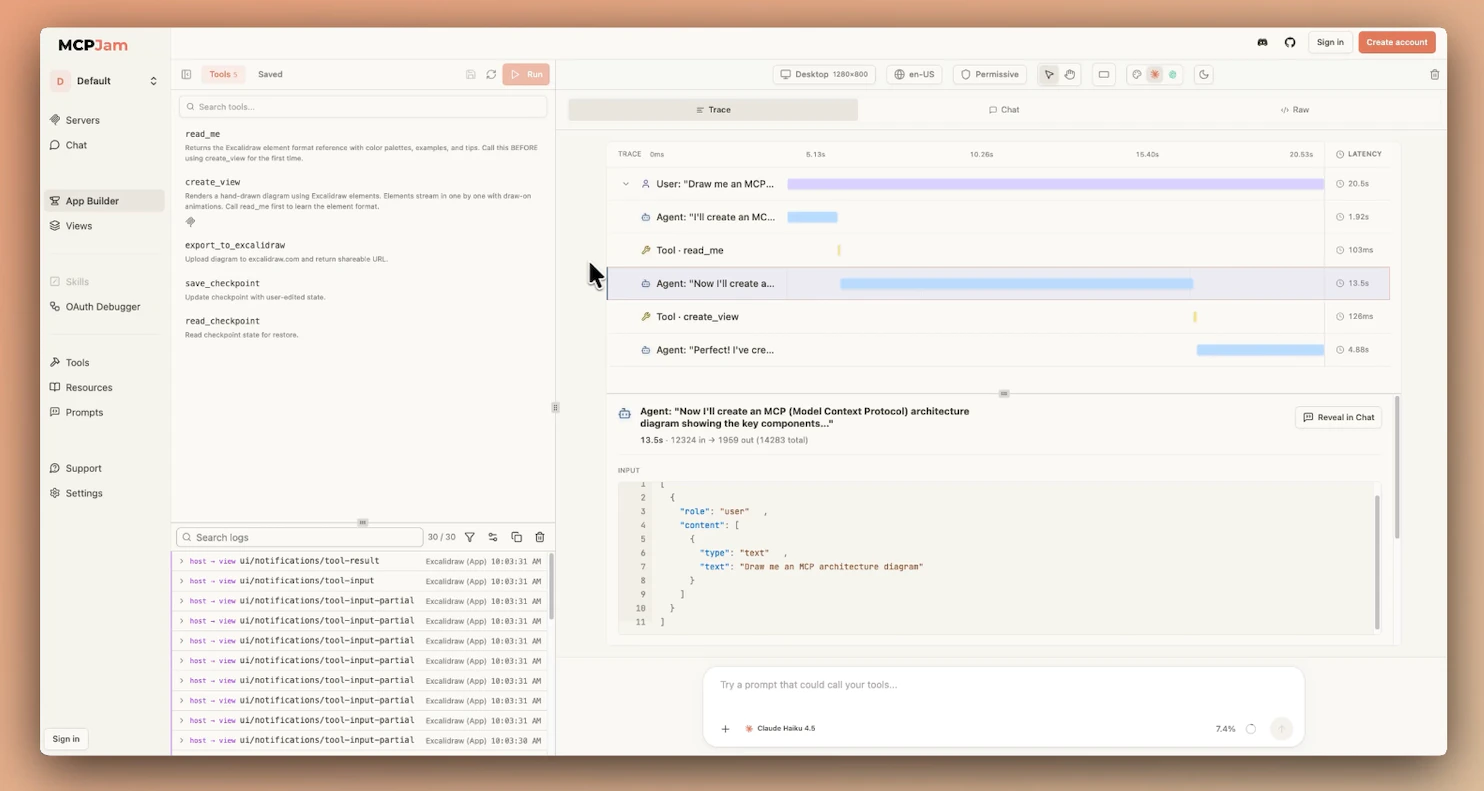
Task: Refresh the tools with the reload icon
Action: tap(491, 74)
